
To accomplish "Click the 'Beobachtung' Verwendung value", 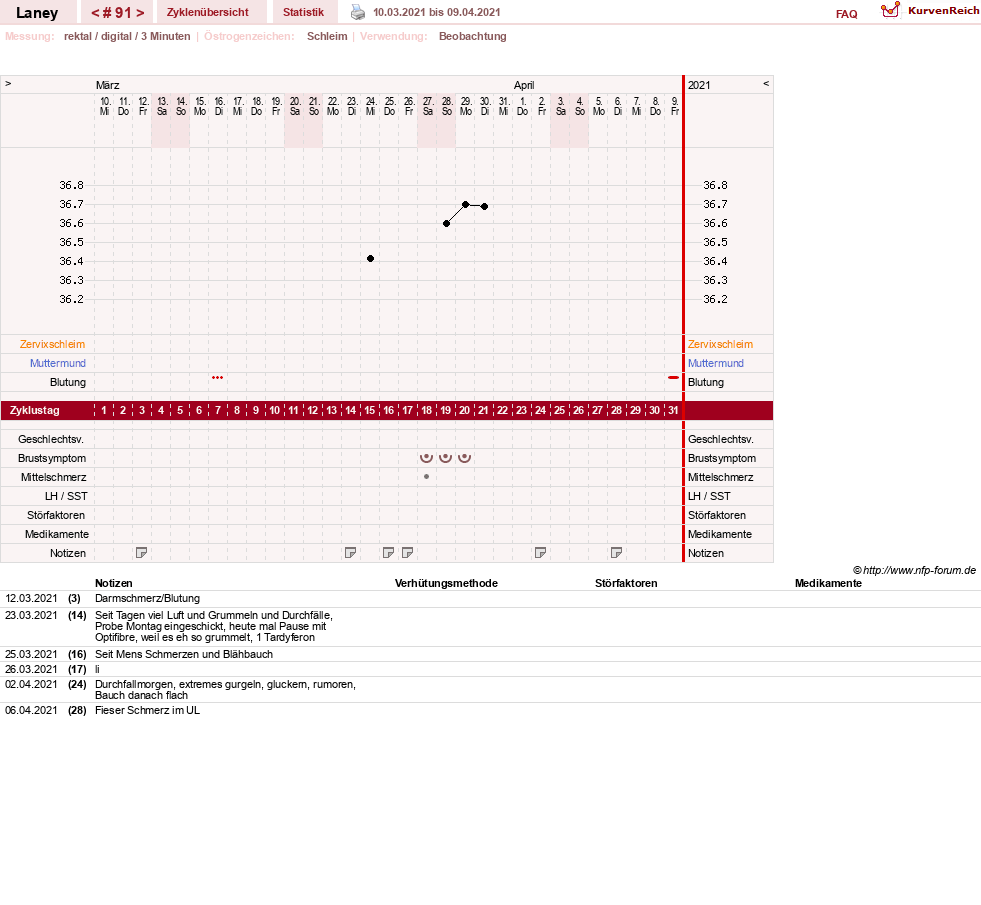I will point(472,36).
